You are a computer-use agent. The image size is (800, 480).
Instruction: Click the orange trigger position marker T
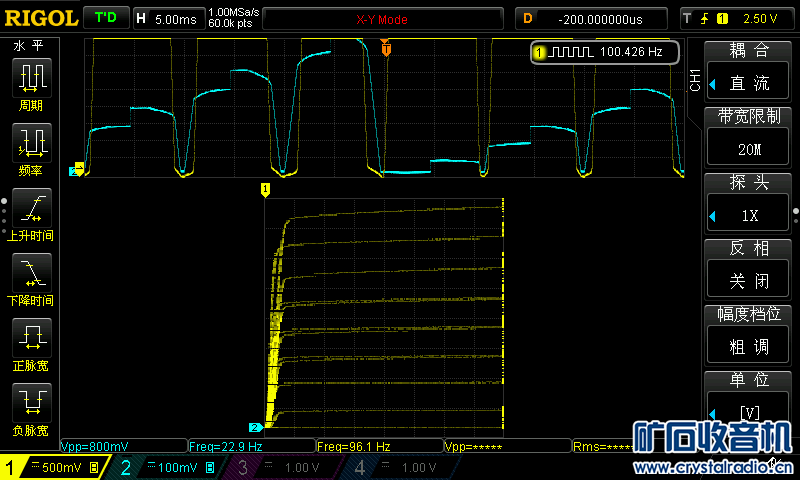click(x=386, y=48)
